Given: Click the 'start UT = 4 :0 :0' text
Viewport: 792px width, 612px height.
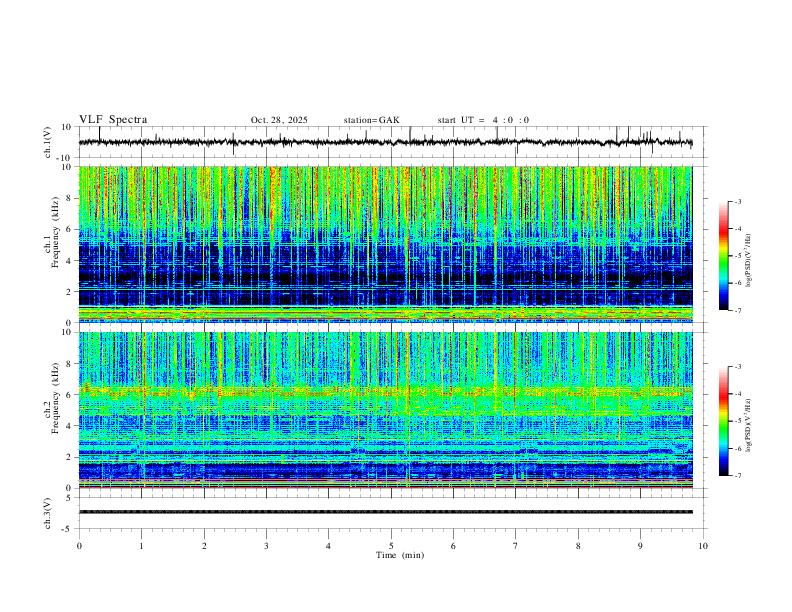Looking at the screenshot, I should click(x=483, y=120).
